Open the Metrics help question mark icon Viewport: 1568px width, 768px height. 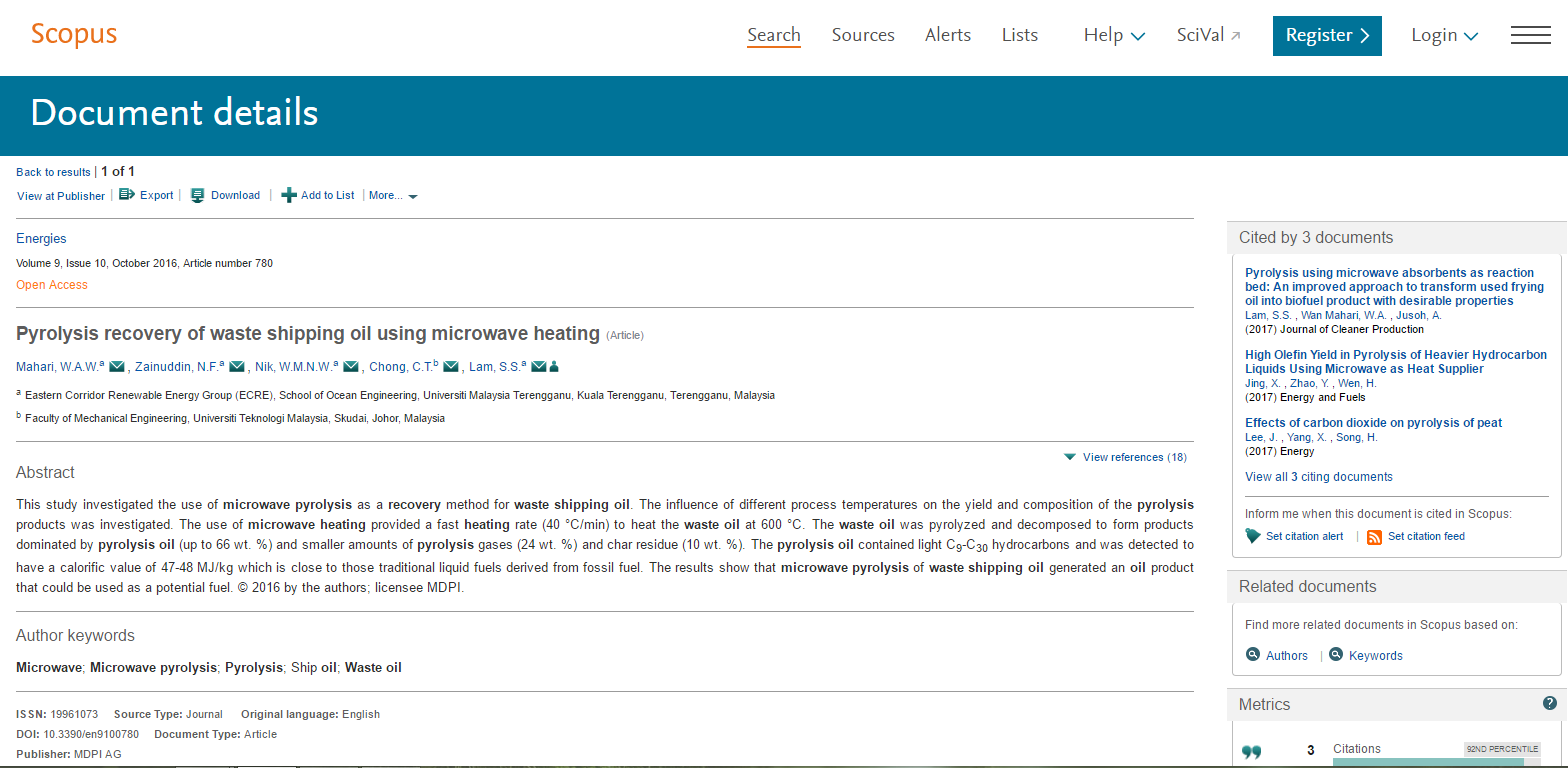(x=1550, y=704)
